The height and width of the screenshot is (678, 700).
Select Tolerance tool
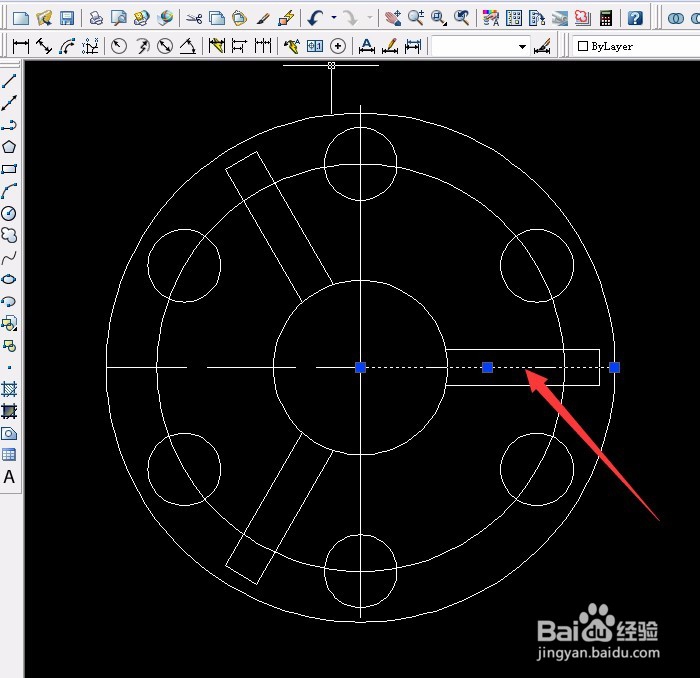pos(315,46)
